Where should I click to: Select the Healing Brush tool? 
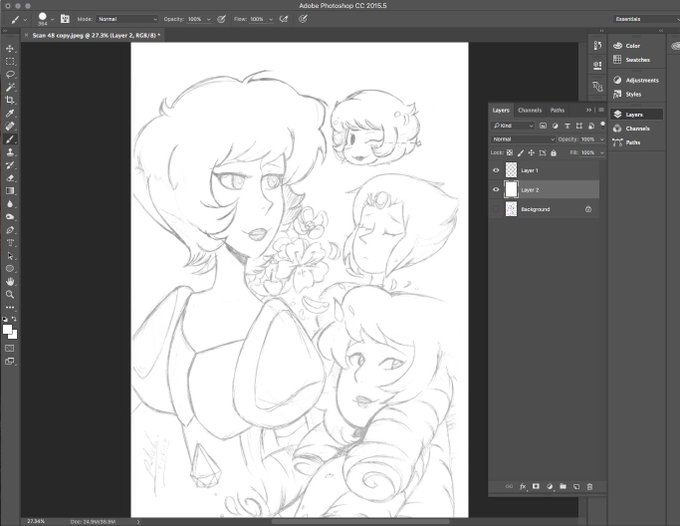(x=10, y=126)
